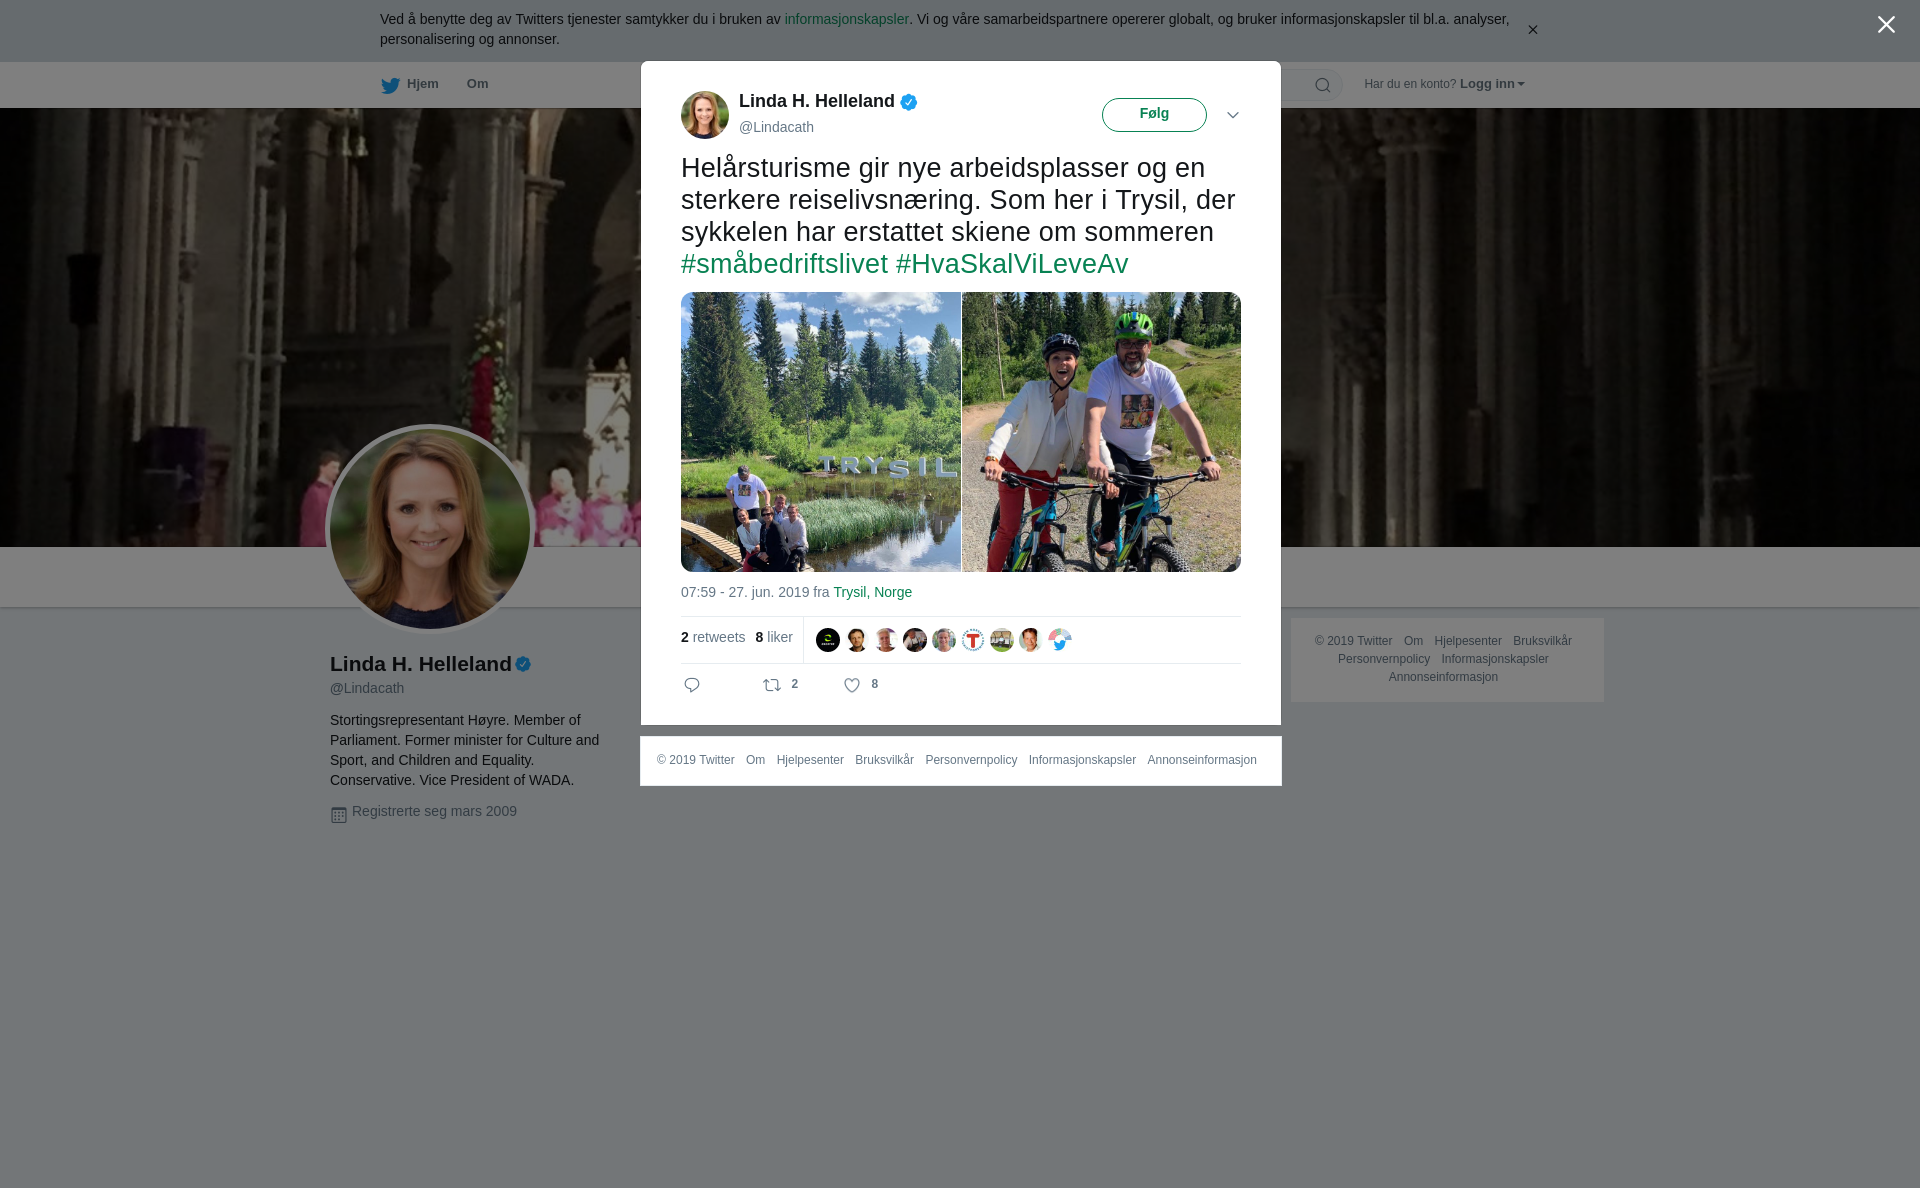
Task: Like the tweet with the heart icon
Action: (852, 685)
